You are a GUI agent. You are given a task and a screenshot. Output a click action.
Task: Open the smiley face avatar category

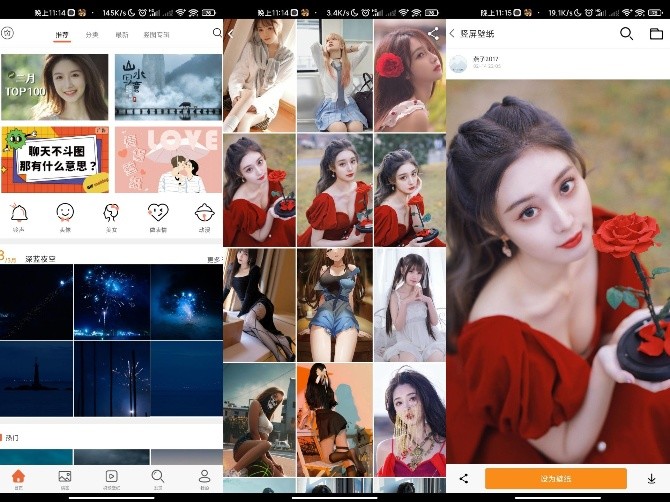click(65, 213)
